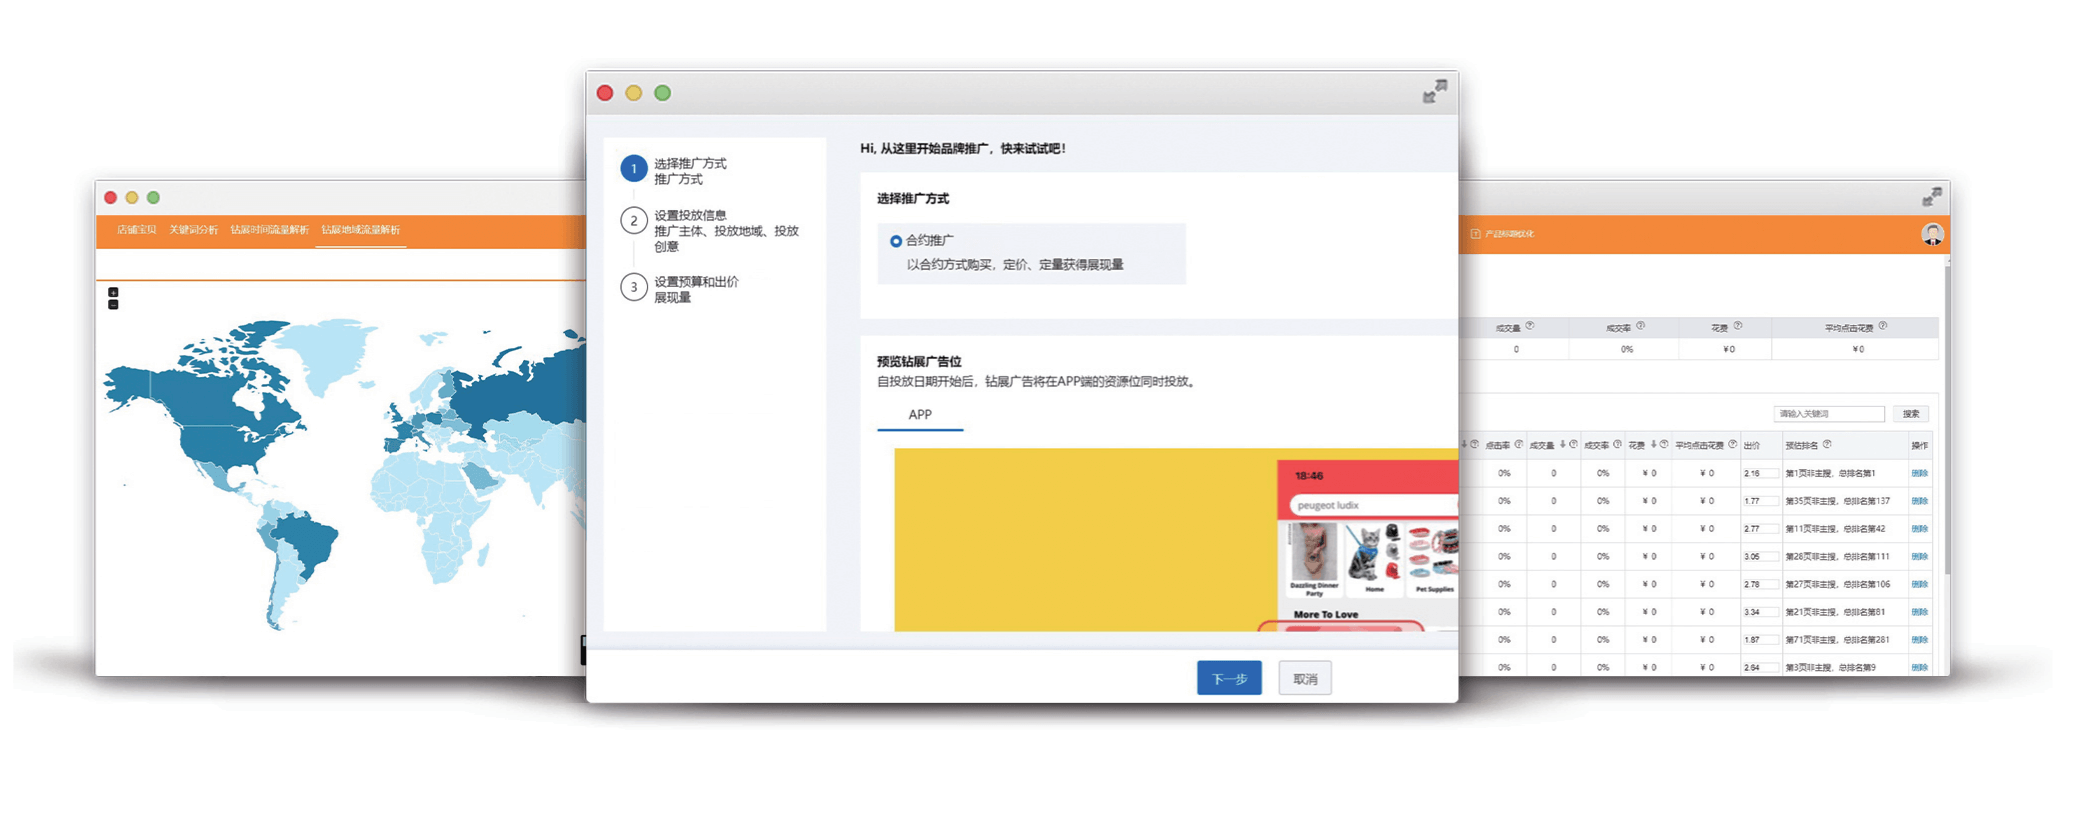Switch to the 关键词分析 tab

point(193,230)
